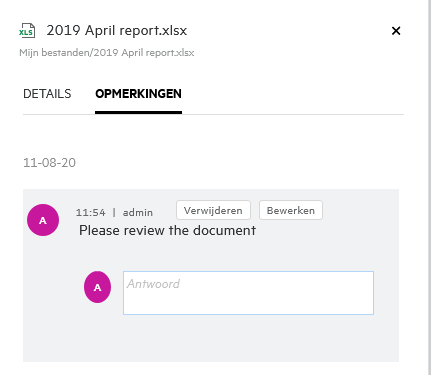Click the text 'Please review the document'
The width and height of the screenshot is (431, 375).
(167, 230)
